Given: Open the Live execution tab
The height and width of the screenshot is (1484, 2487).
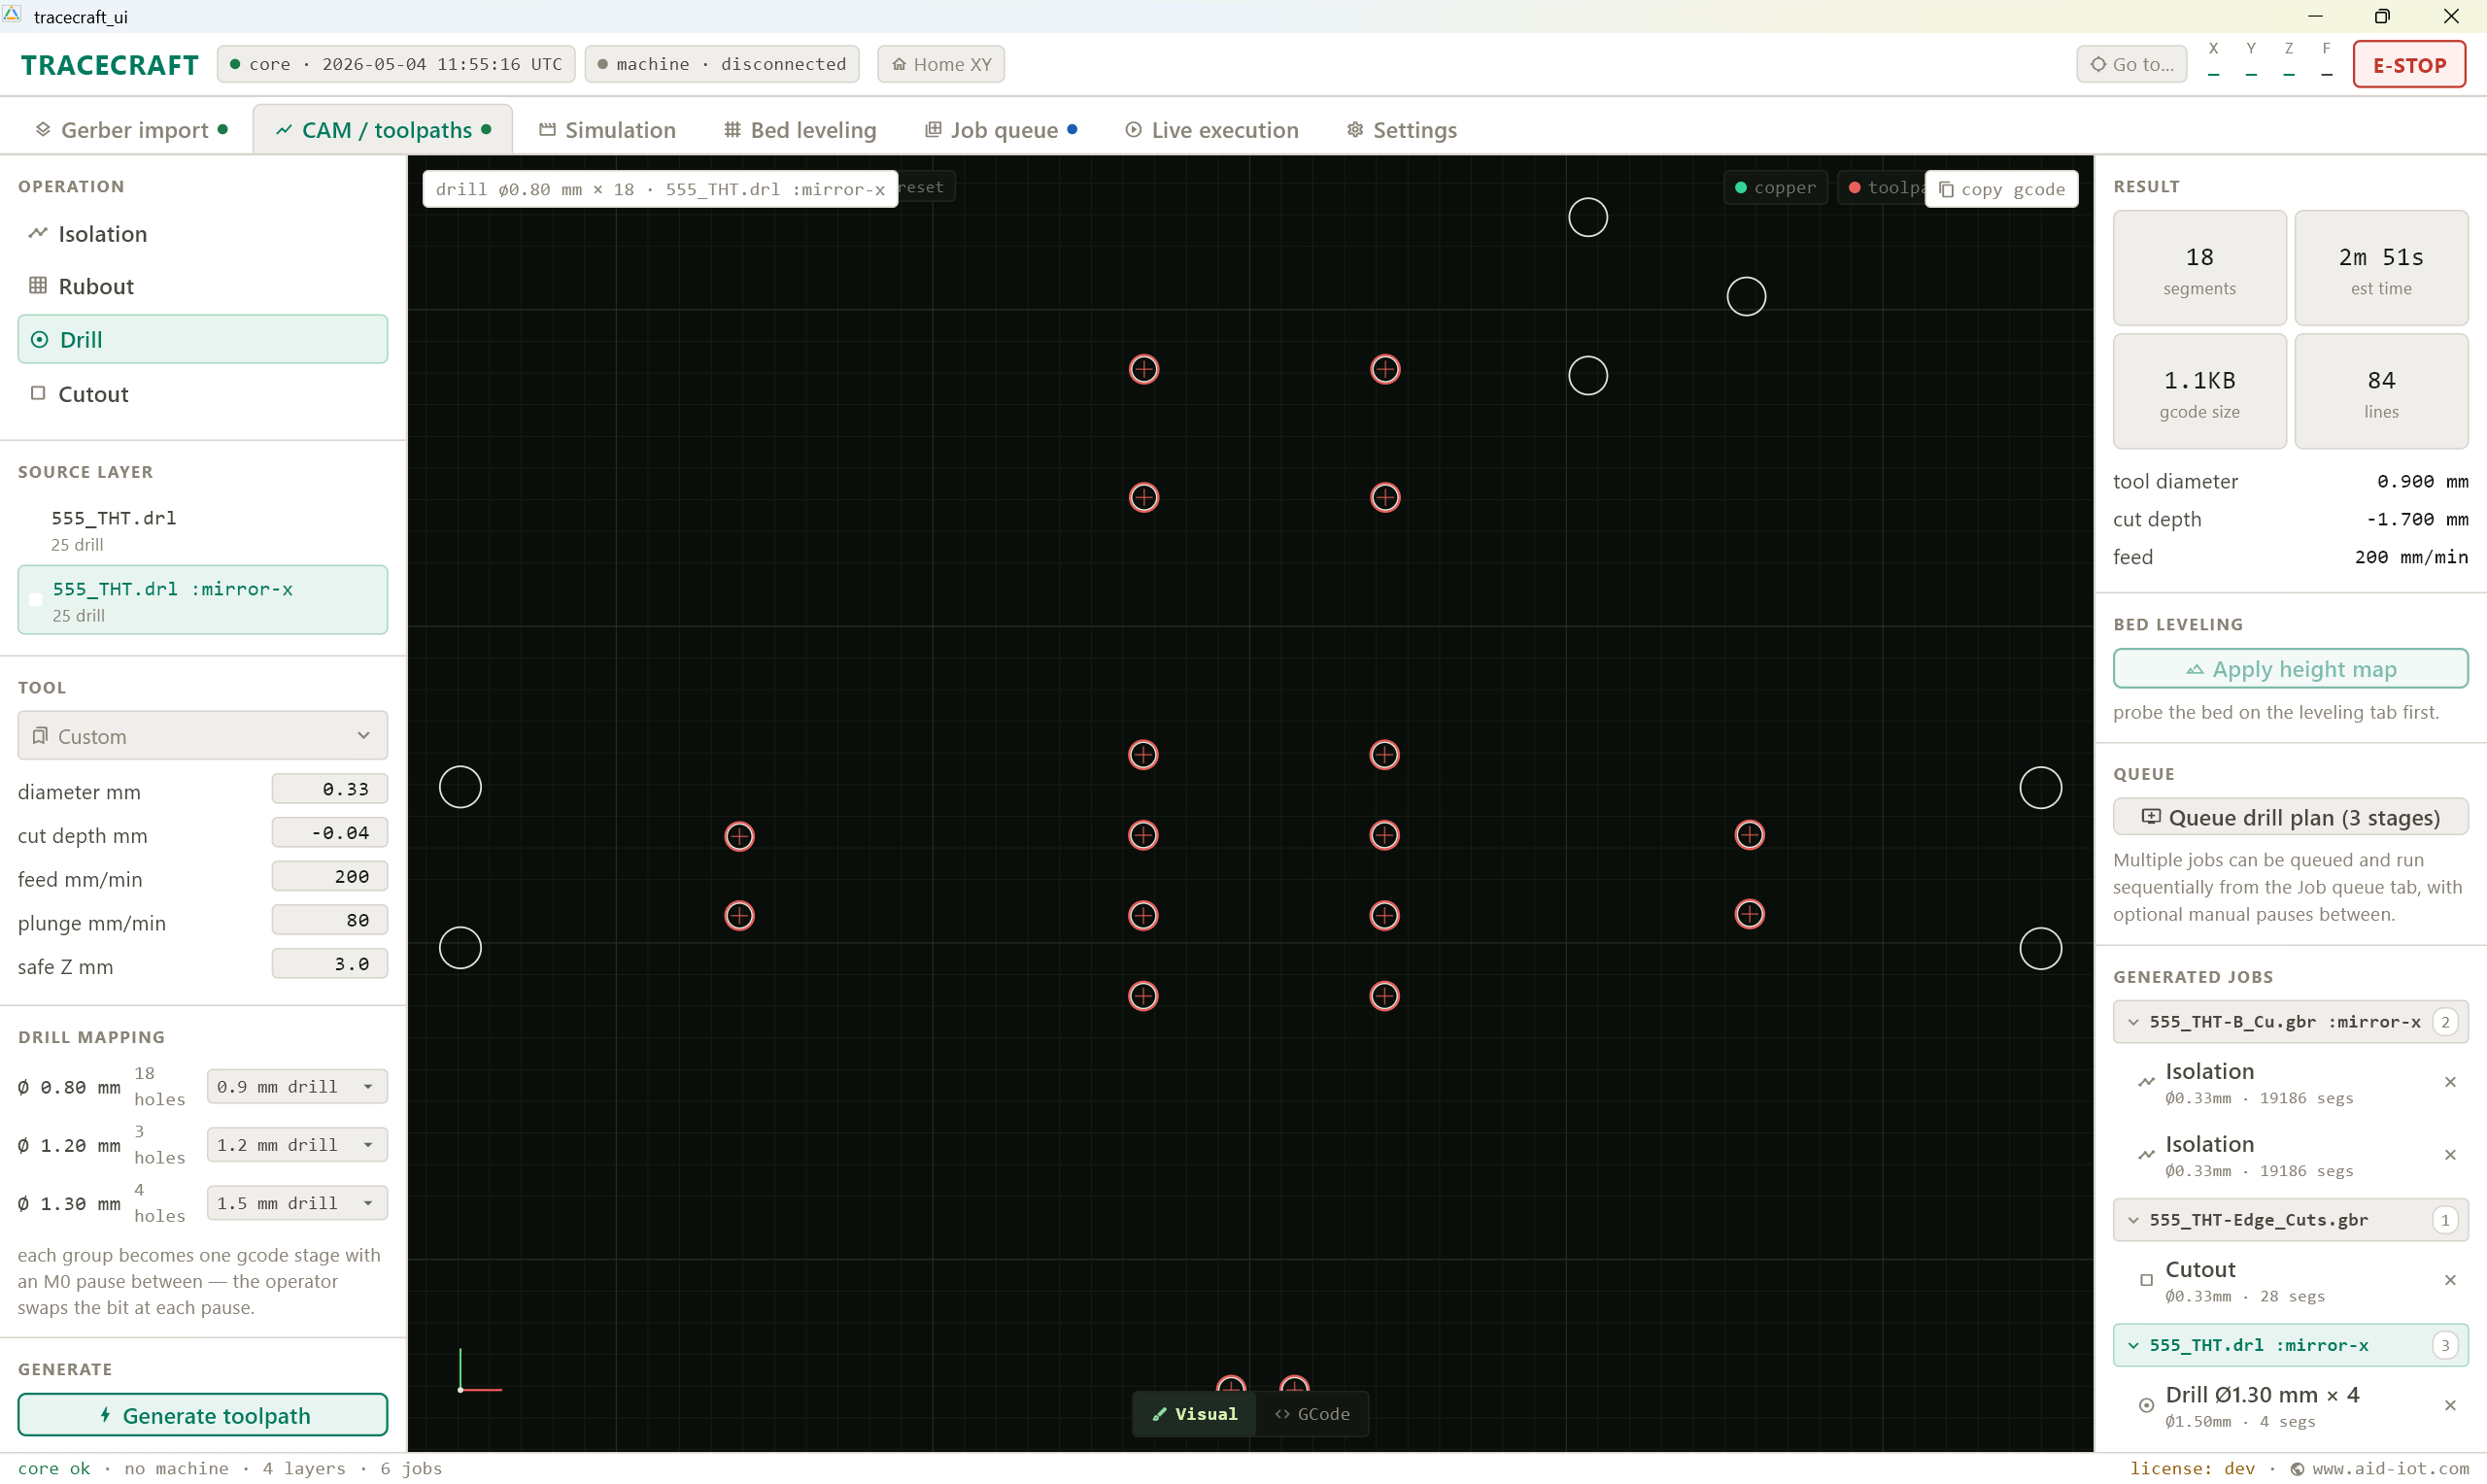Looking at the screenshot, I should (1211, 130).
